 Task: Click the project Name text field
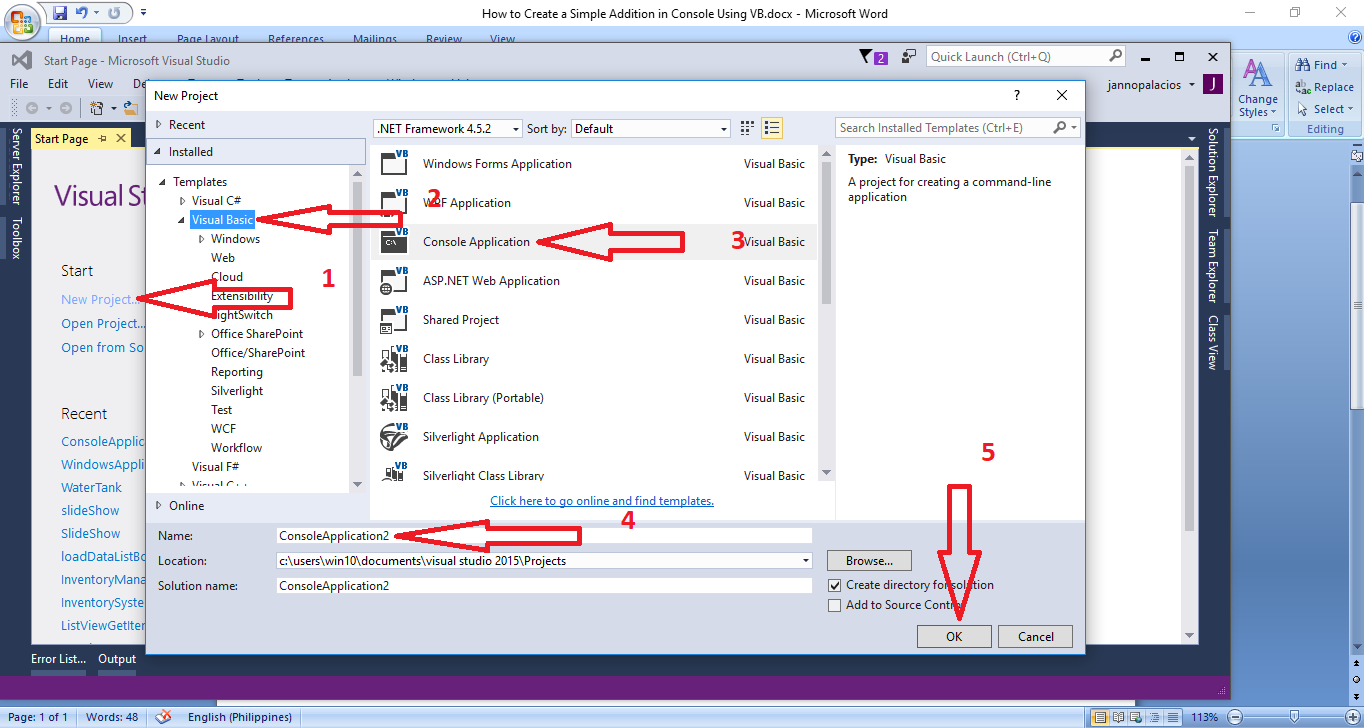click(x=544, y=536)
